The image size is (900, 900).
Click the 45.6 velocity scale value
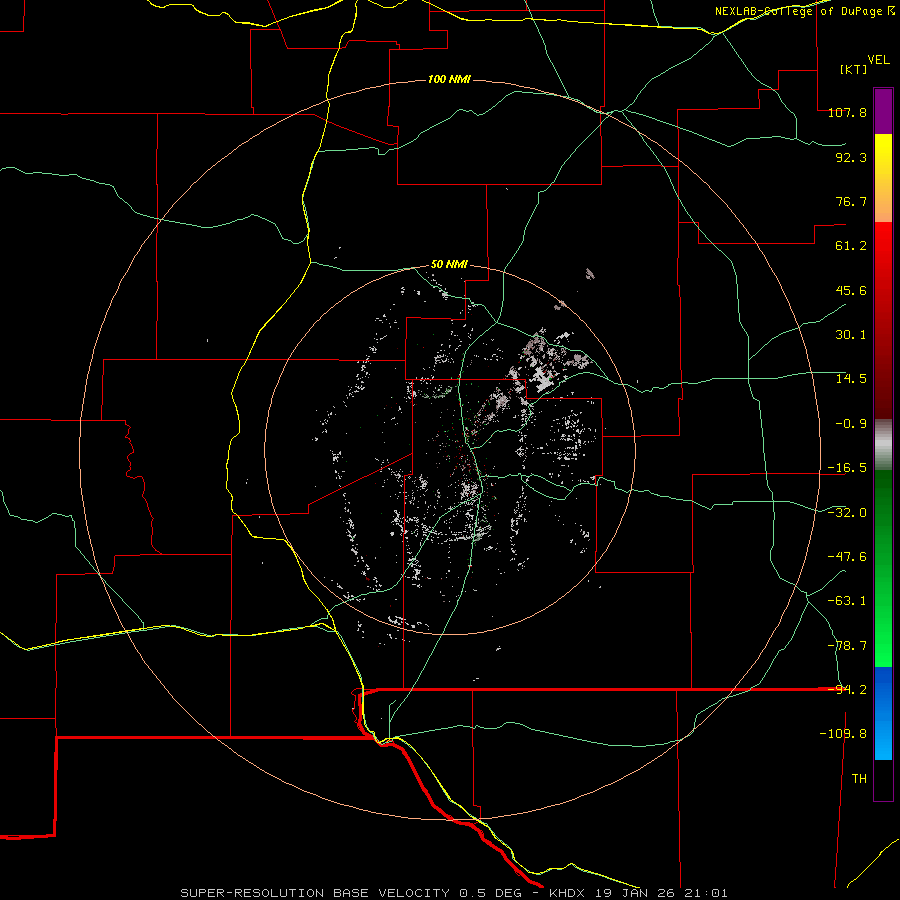point(851,290)
